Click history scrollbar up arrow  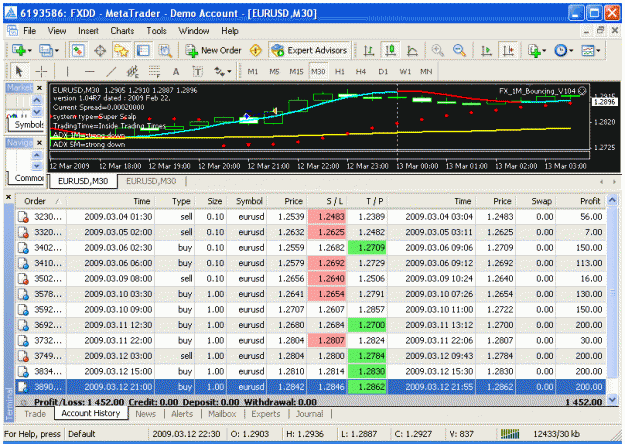click(613, 200)
